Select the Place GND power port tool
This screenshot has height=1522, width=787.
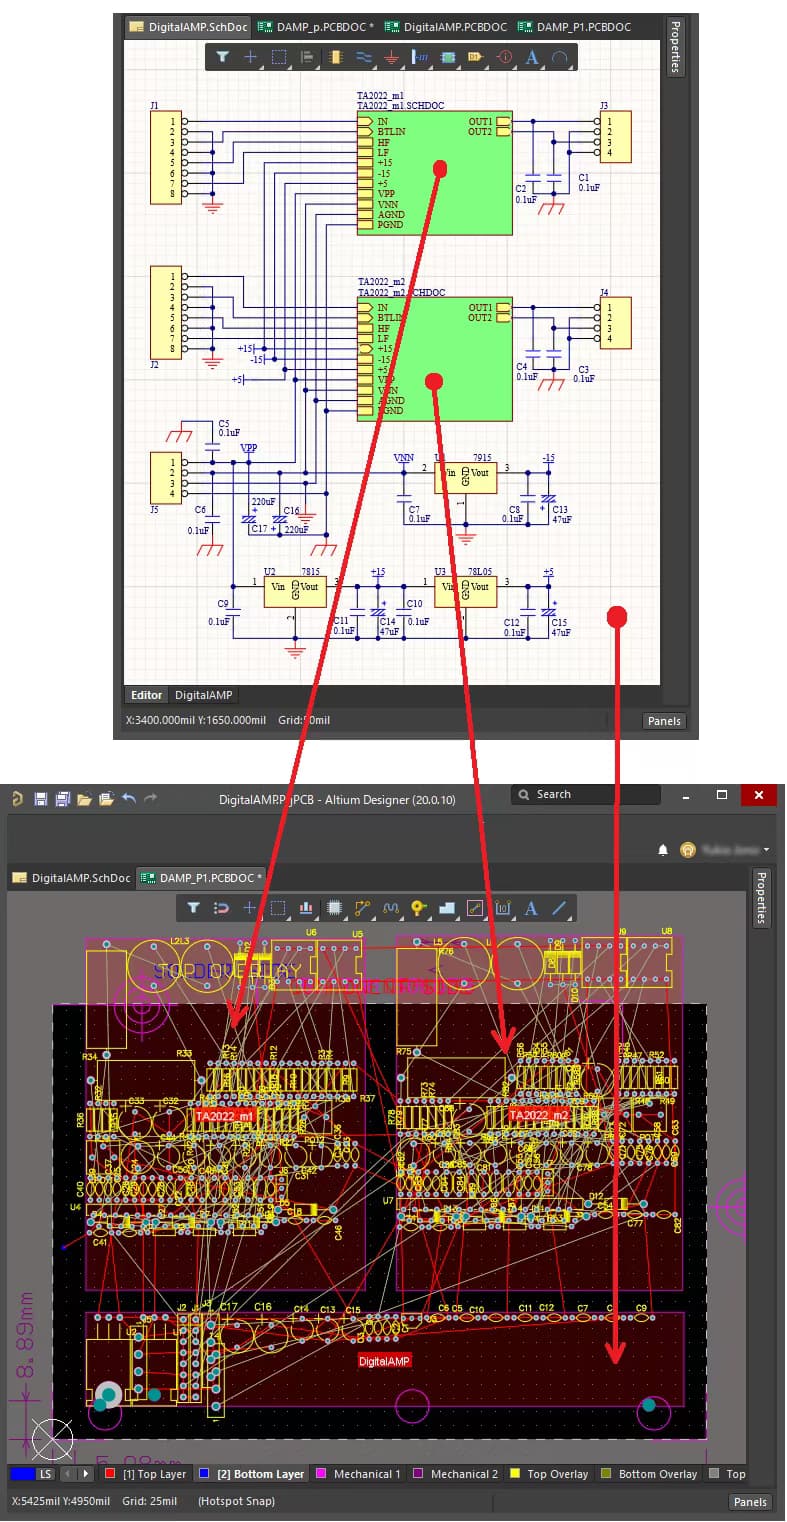391,58
